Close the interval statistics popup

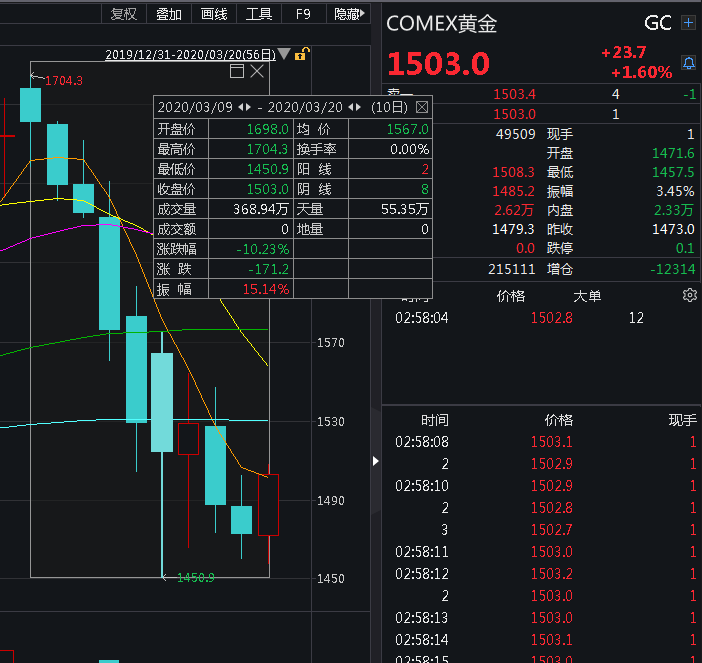[x=422, y=107]
